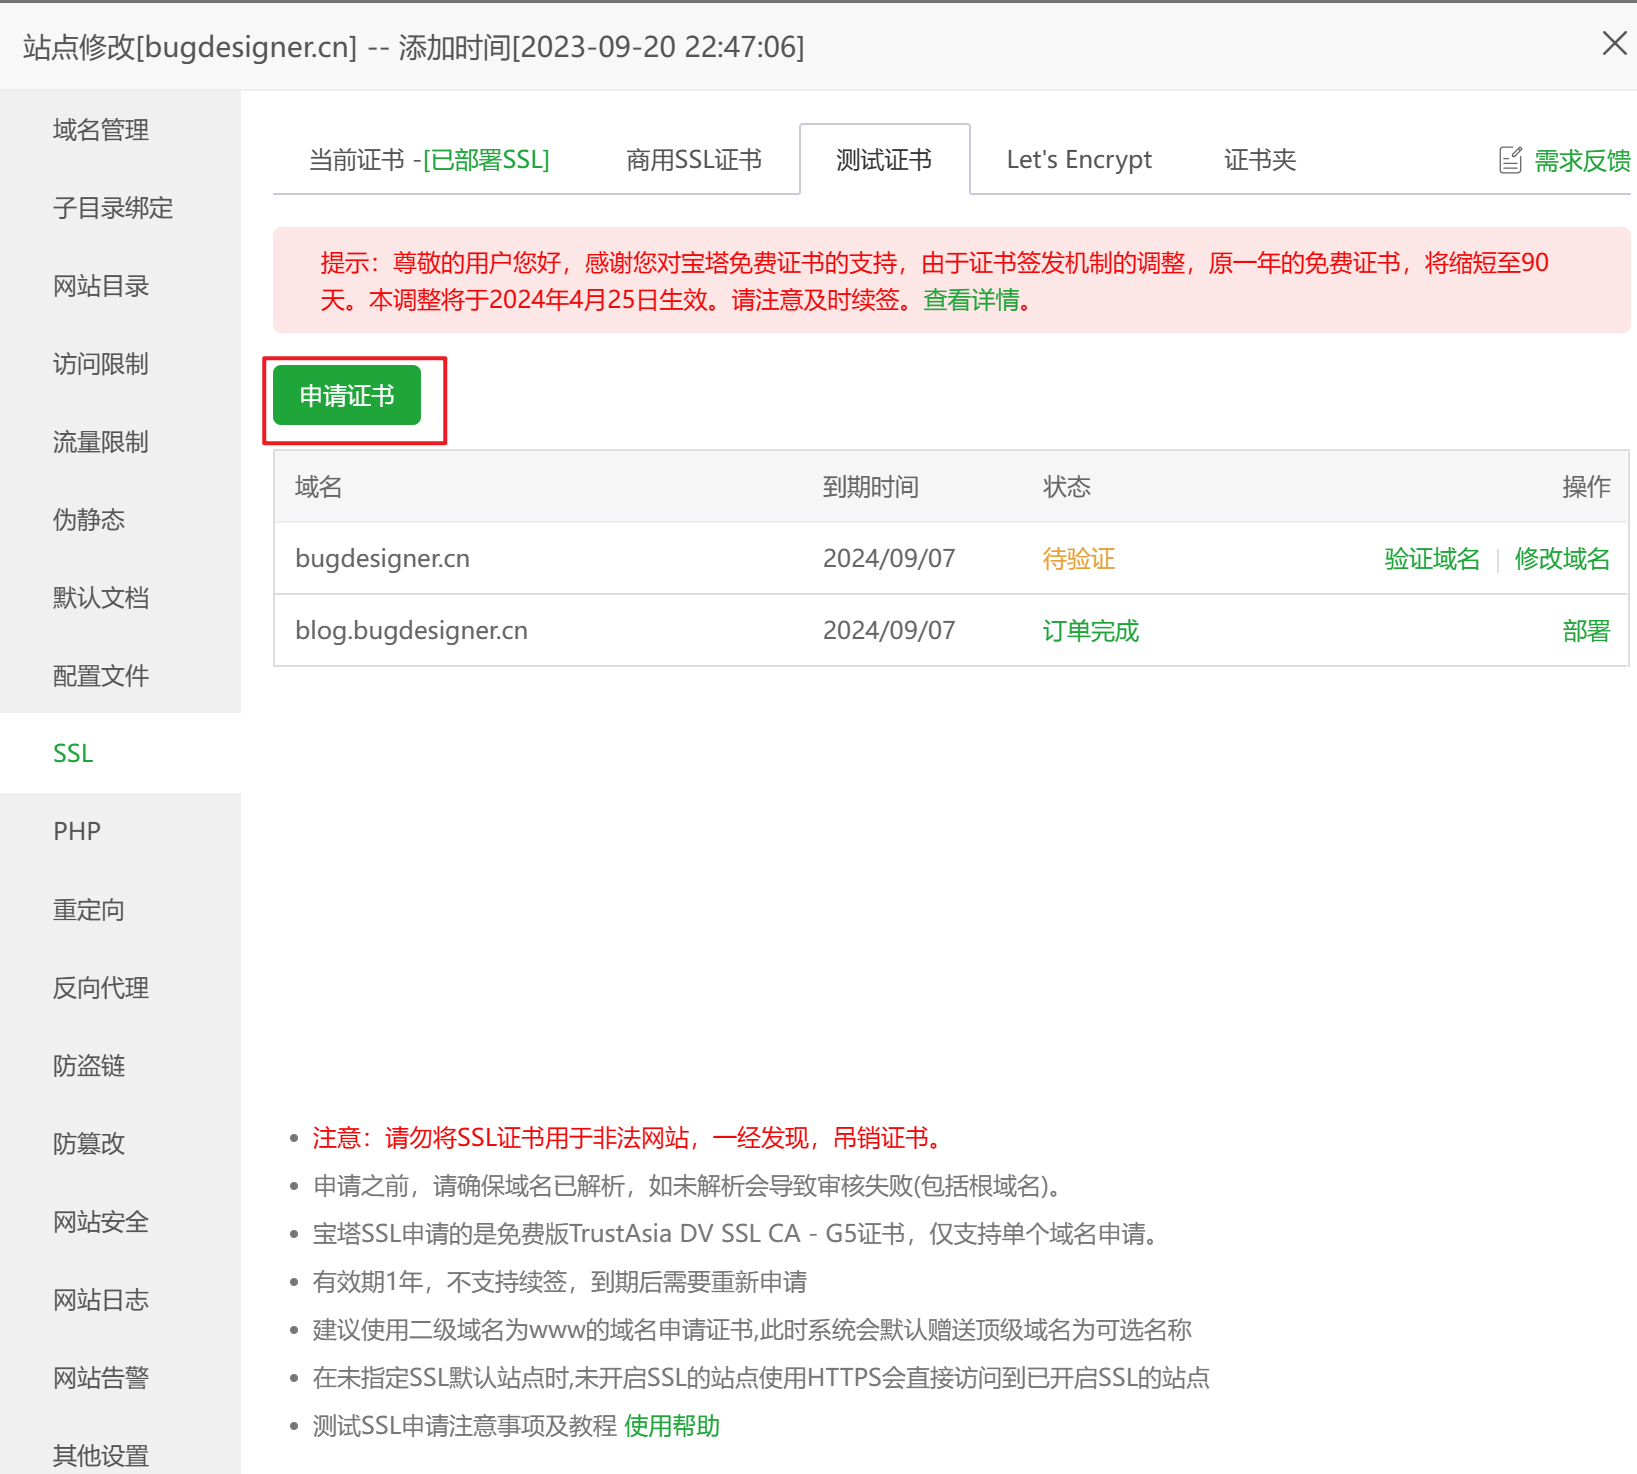Open 网站日志 in the sidebar
This screenshot has width=1637, height=1474.
coord(120,1300)
